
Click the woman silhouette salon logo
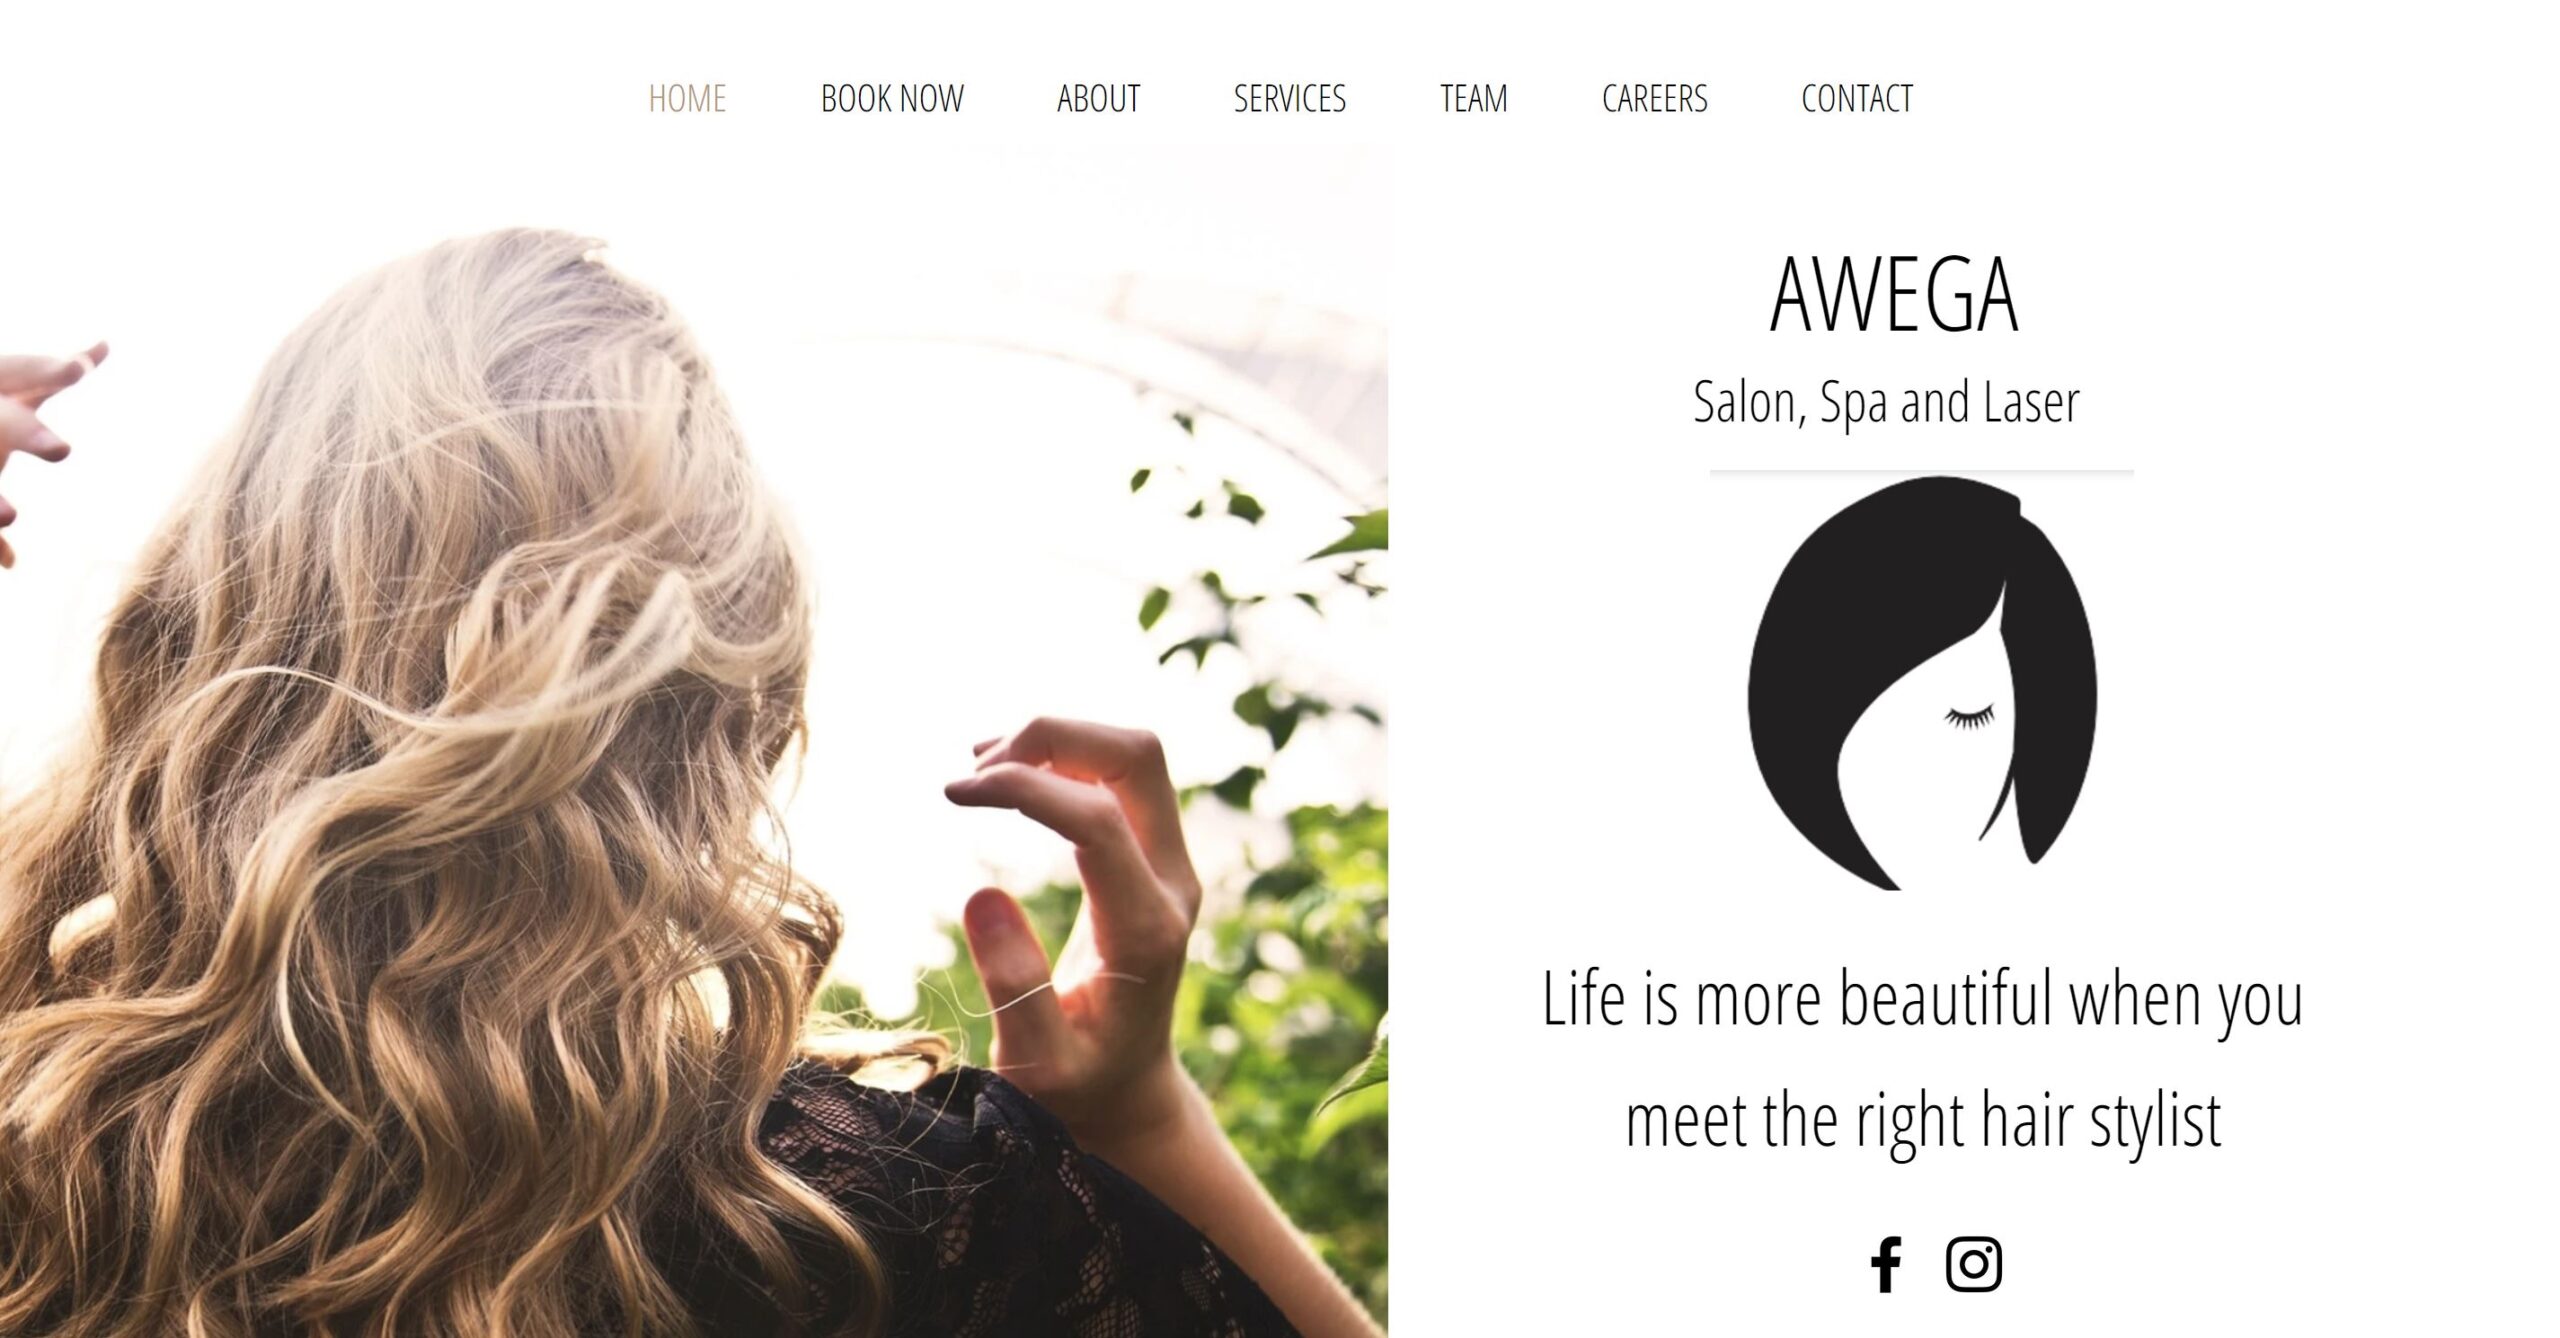pyautogui.click(x=1922, y=683)
